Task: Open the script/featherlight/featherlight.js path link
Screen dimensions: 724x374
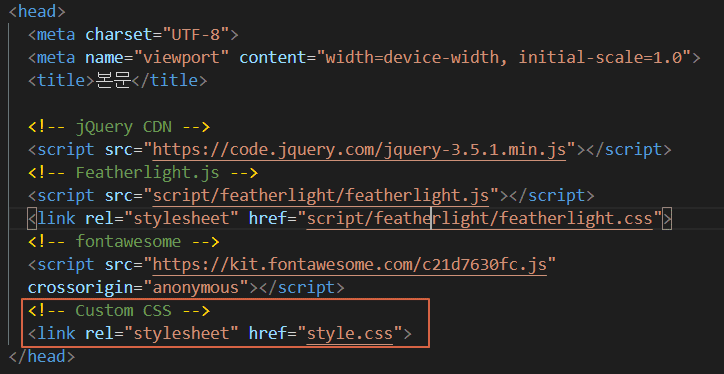Action: [x=320, y=196]
